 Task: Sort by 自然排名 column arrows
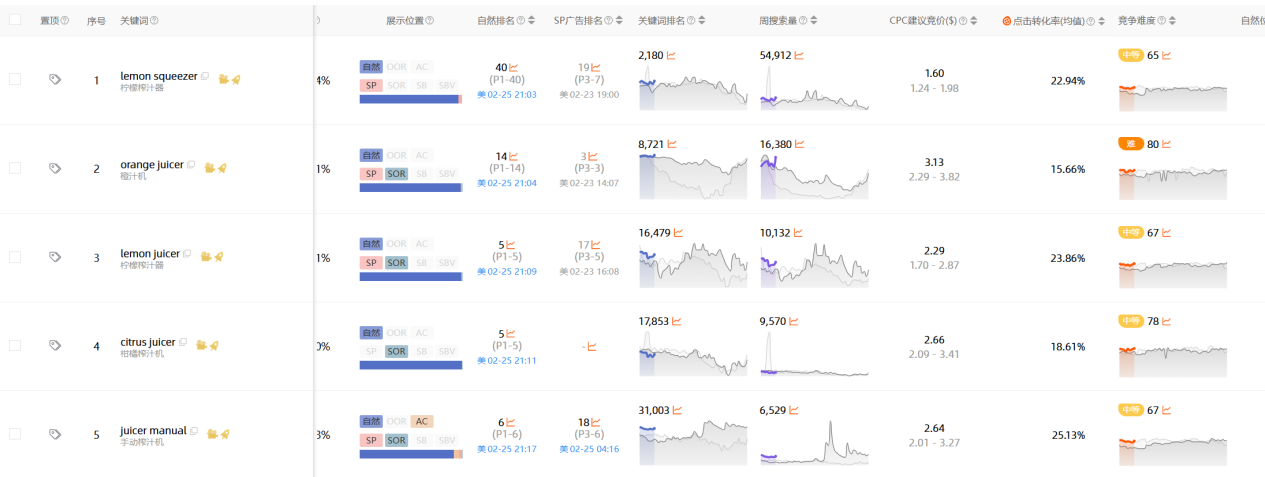point(531,21)
